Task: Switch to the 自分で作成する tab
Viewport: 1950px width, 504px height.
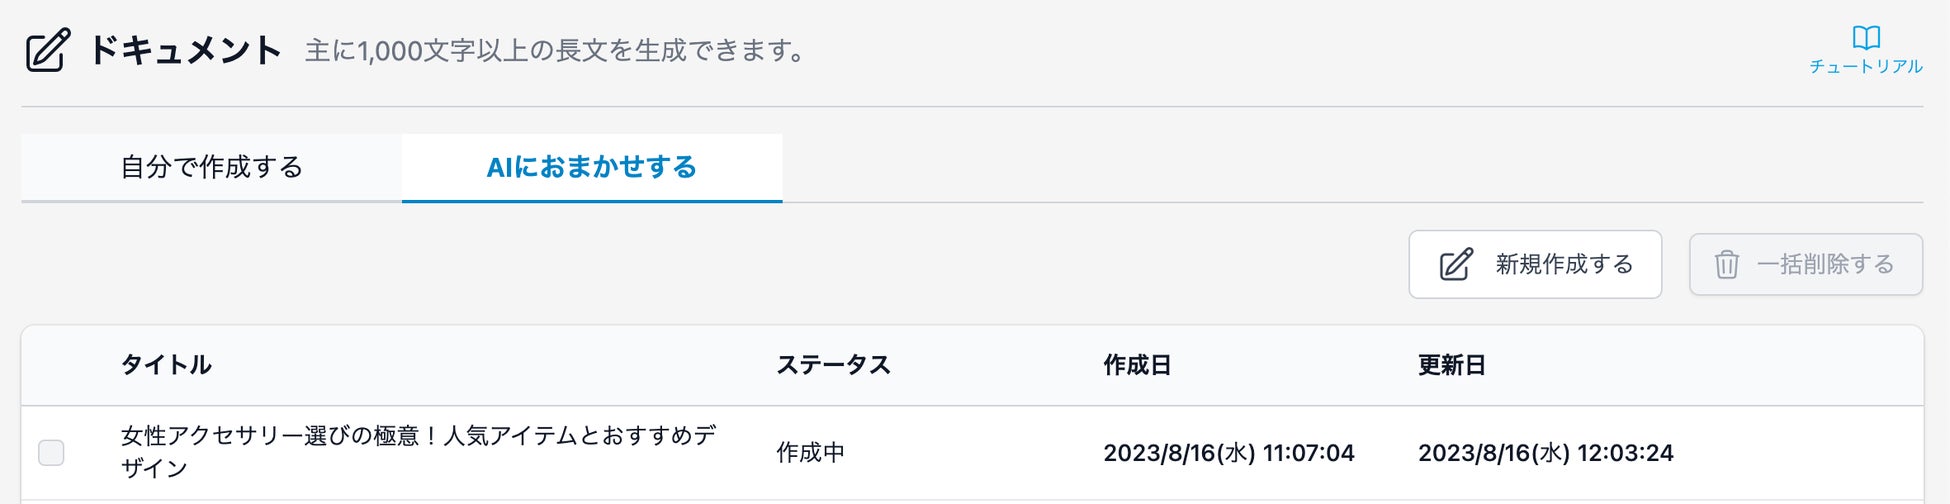Action: [x=211, y=167]
